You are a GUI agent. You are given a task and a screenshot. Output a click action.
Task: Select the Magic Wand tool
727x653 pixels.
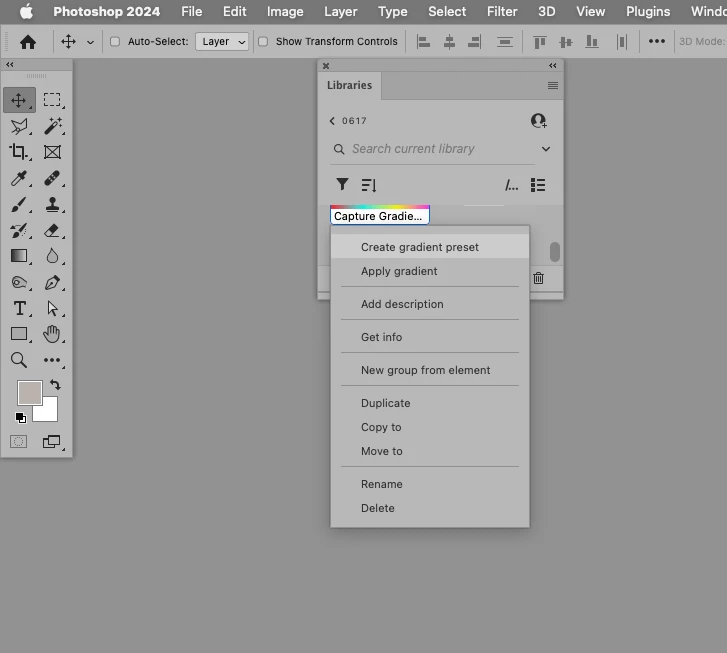click(52, 126)
